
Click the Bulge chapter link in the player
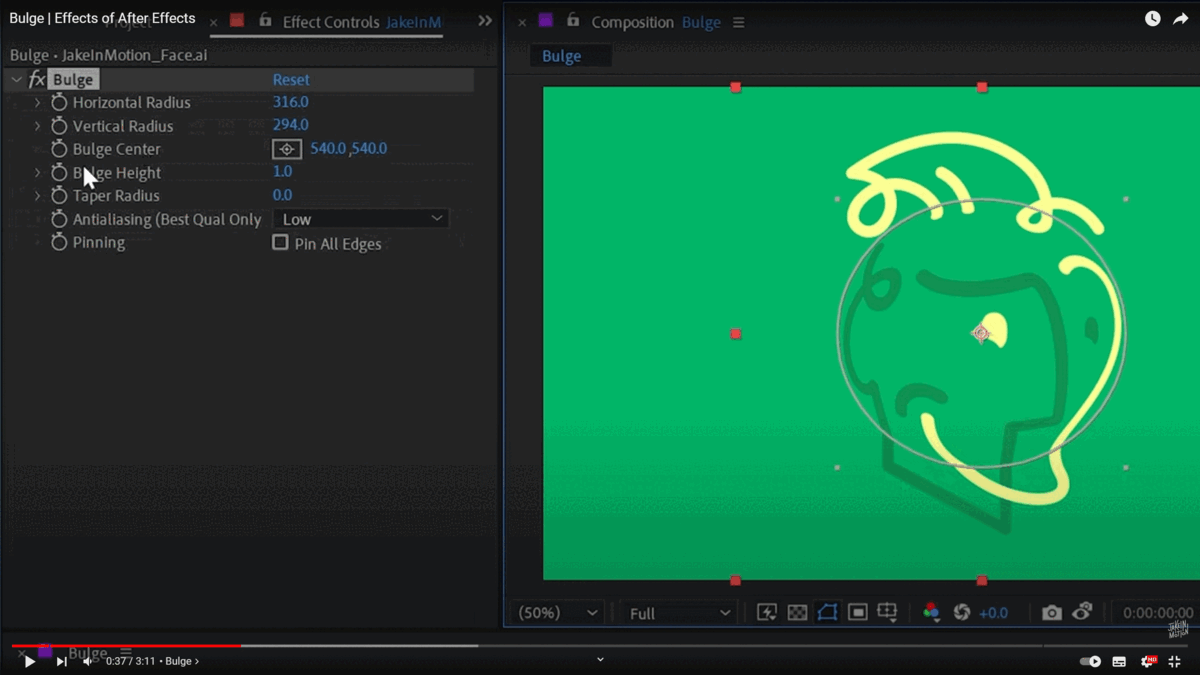coord(182,661)
